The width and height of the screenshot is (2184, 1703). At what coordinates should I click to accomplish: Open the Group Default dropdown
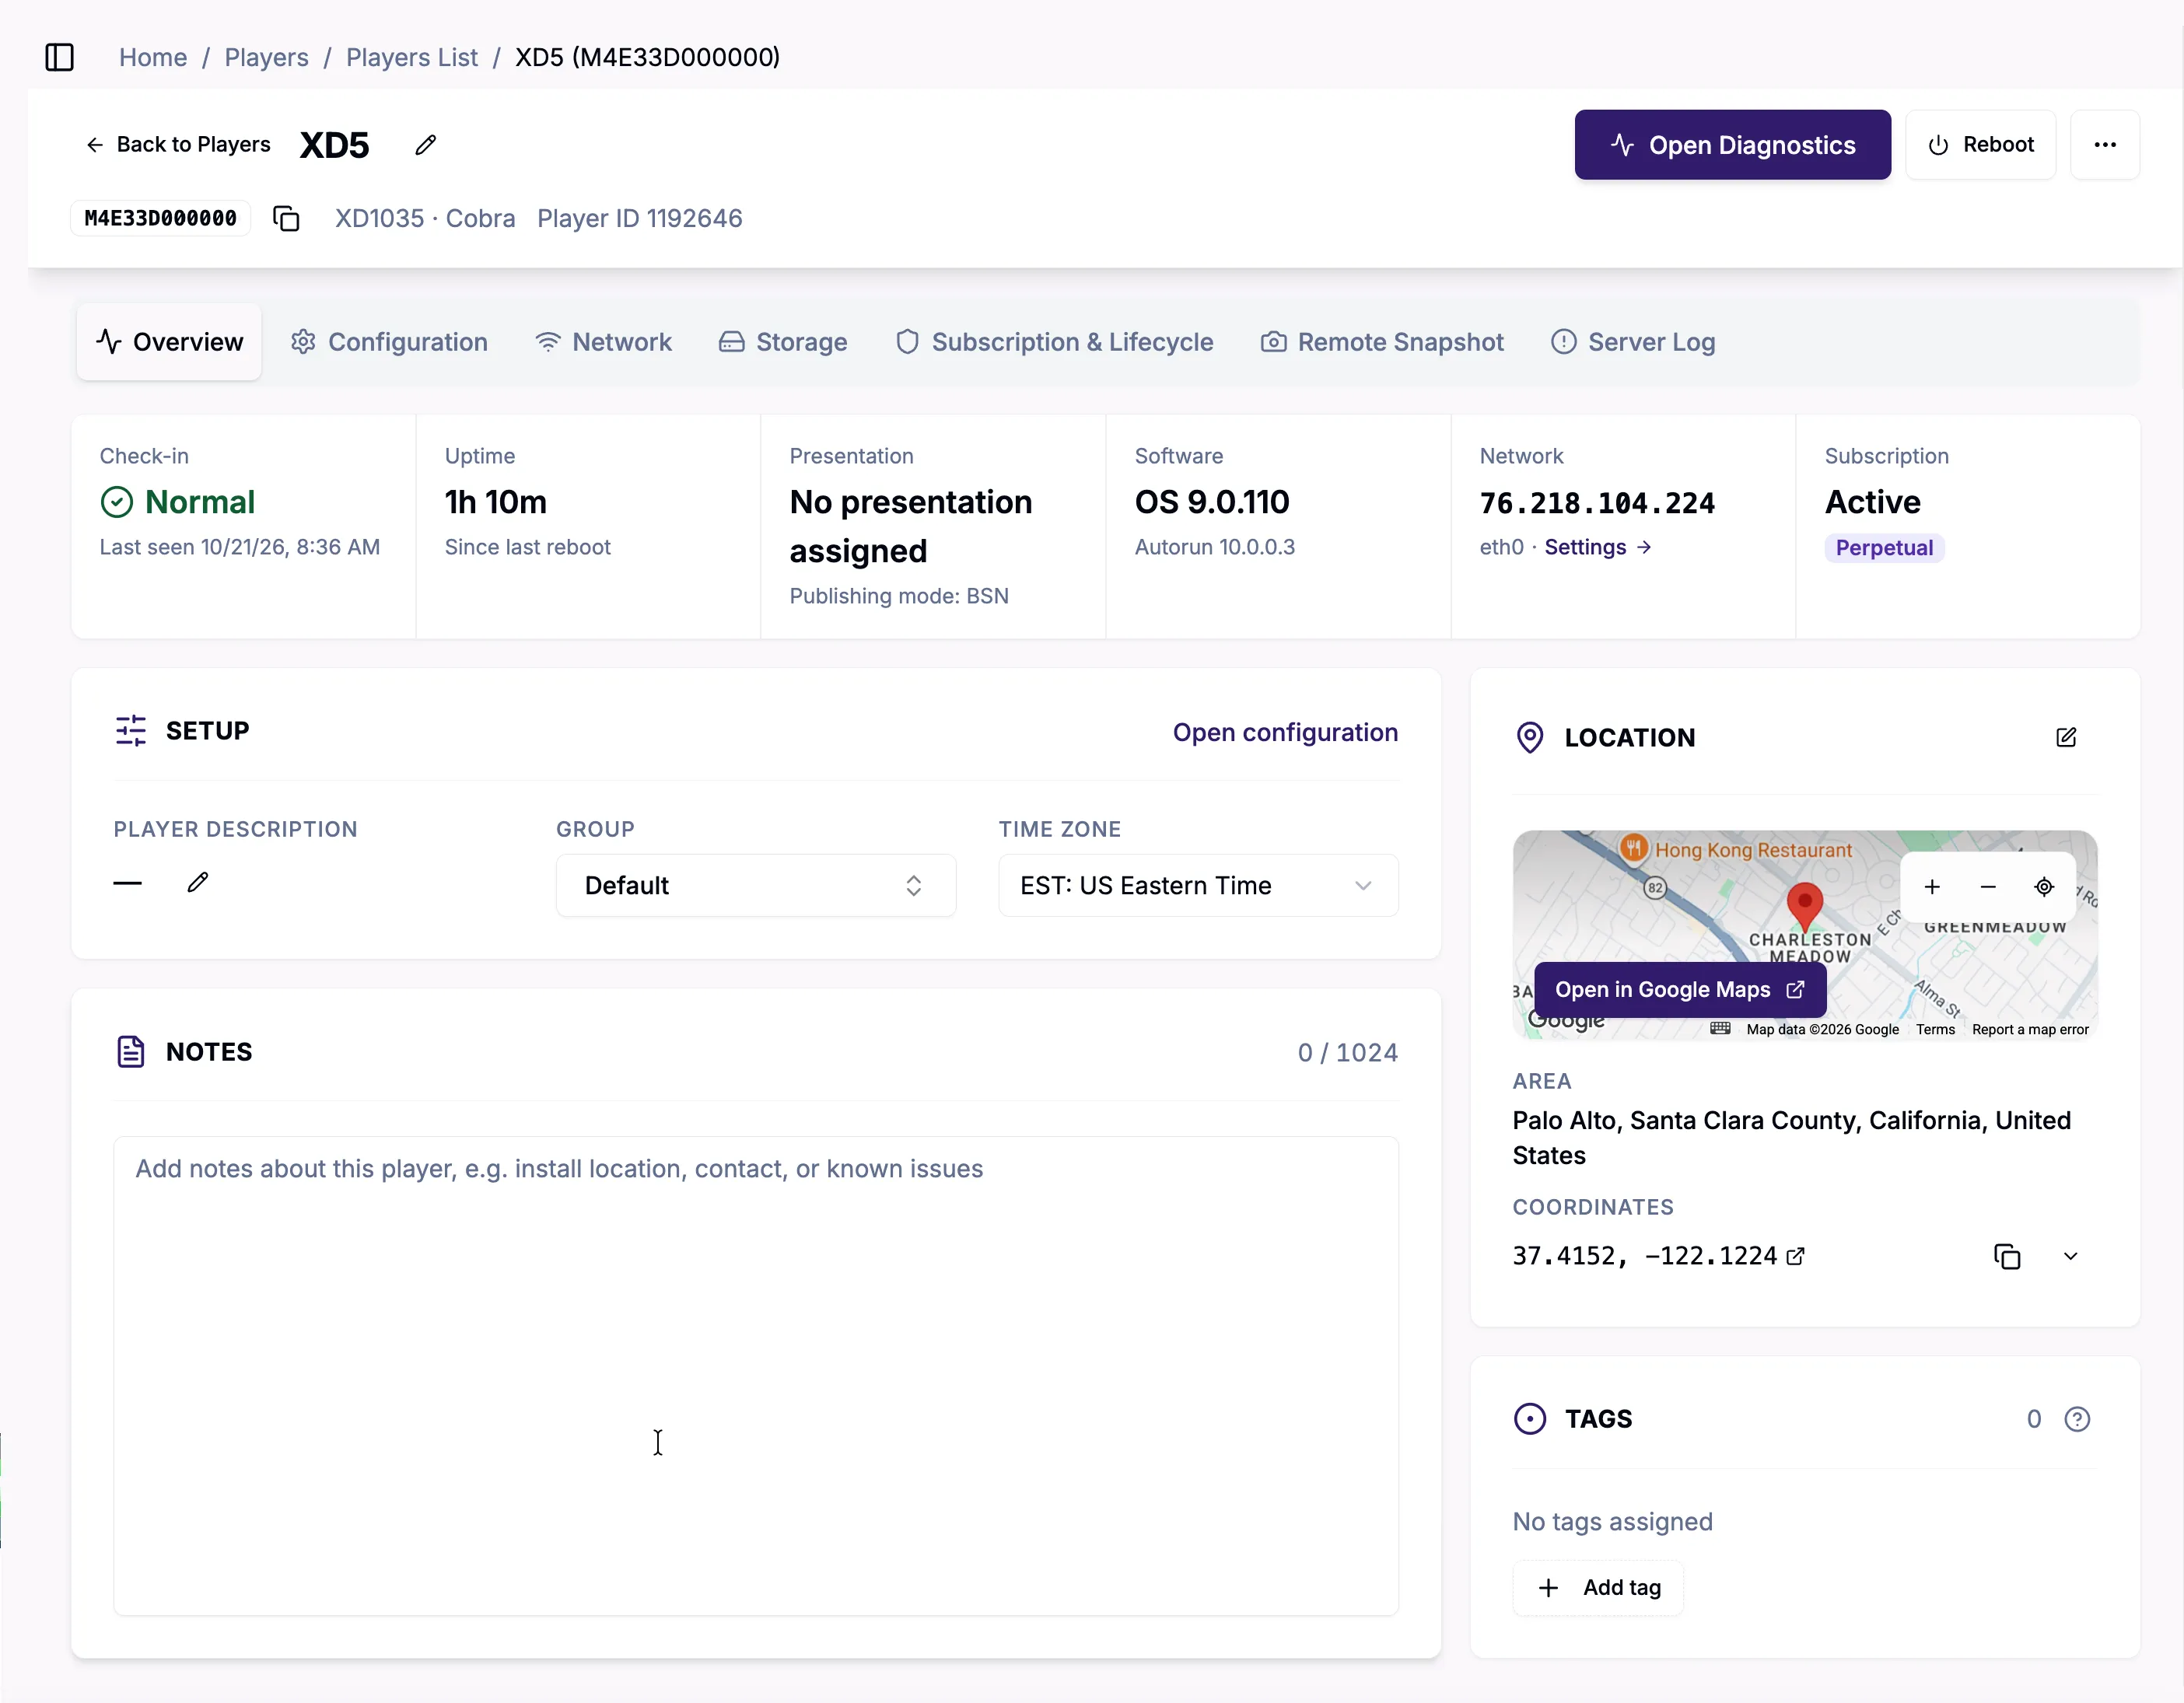[756, 885]
